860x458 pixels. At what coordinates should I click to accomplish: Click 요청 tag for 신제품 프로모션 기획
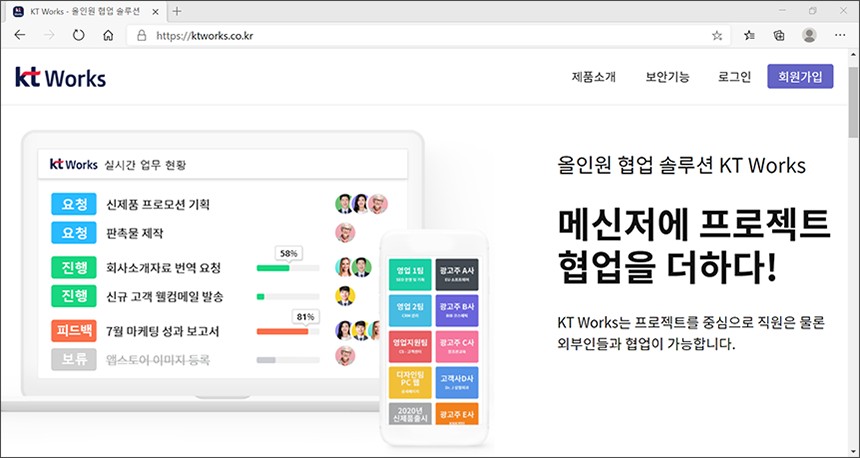73,204
